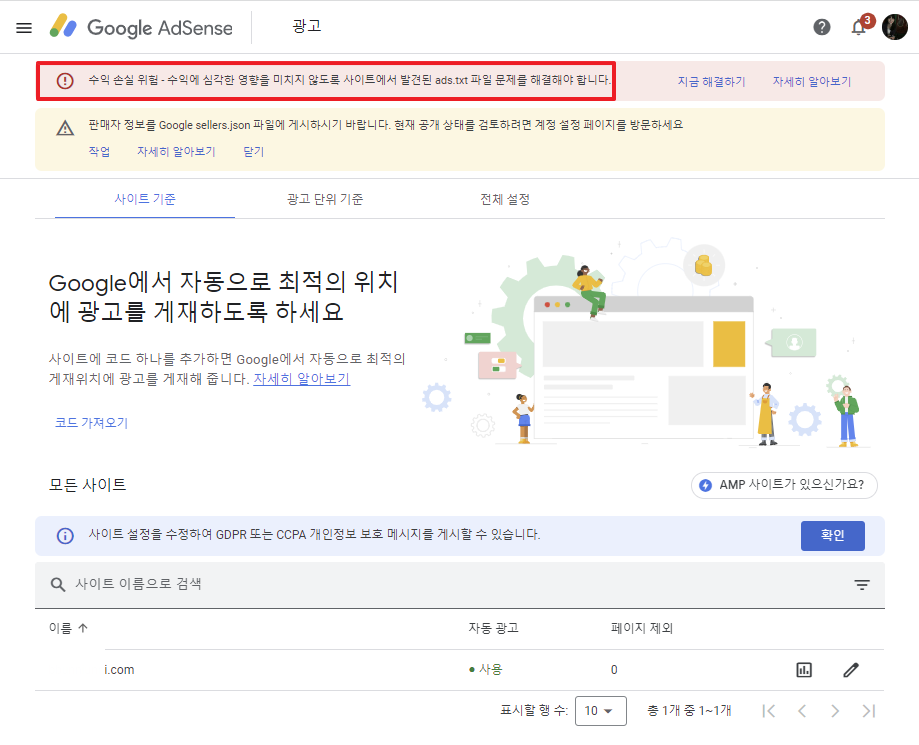Edit i.com with the pencil icon

click(x=851, y=670)
